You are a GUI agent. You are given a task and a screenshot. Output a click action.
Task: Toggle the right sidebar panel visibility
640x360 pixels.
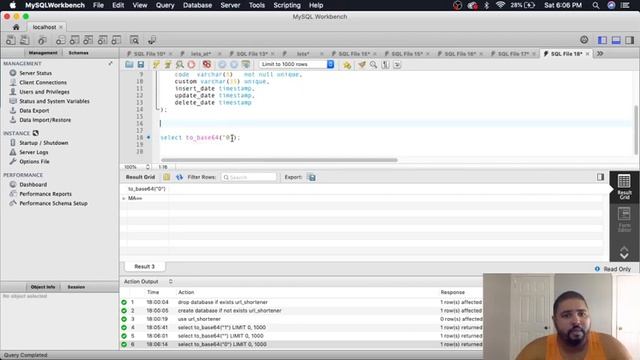tap(630, 40)
